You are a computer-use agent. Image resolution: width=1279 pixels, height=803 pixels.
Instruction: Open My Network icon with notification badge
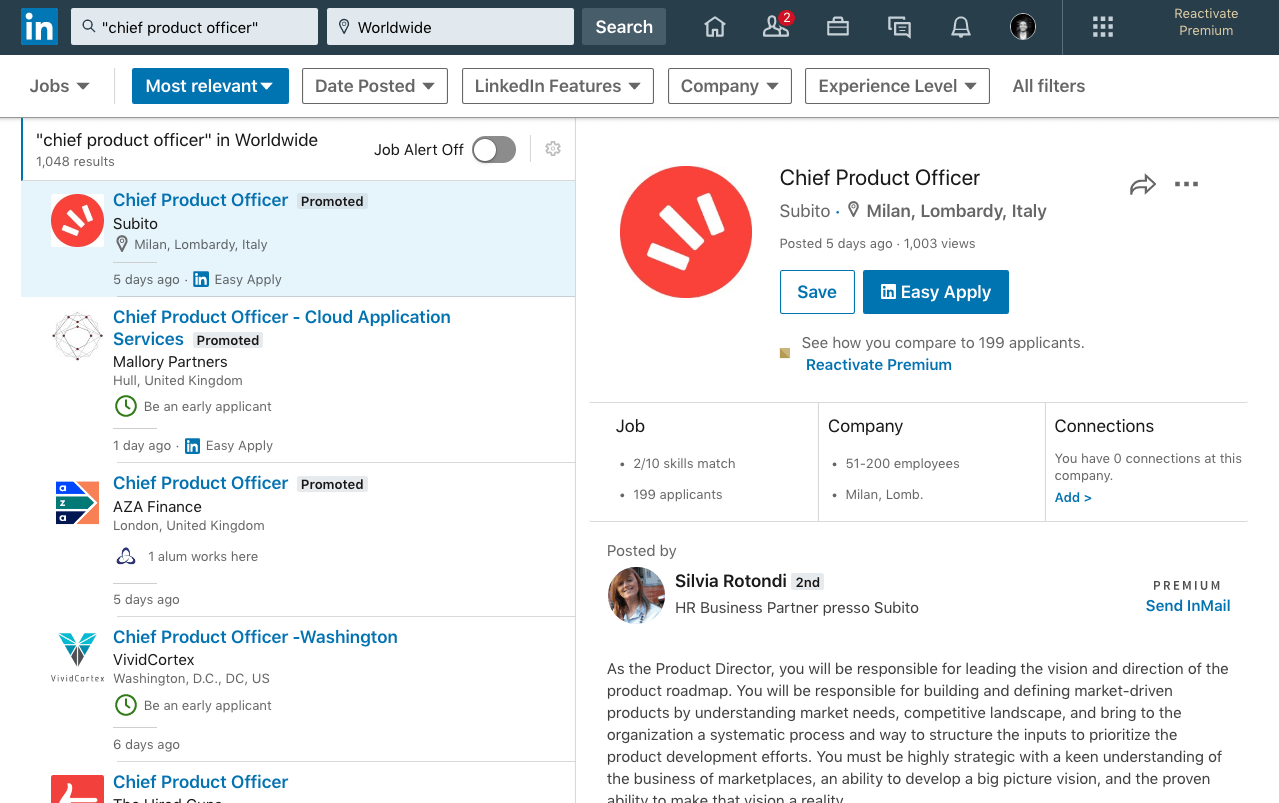776,26
